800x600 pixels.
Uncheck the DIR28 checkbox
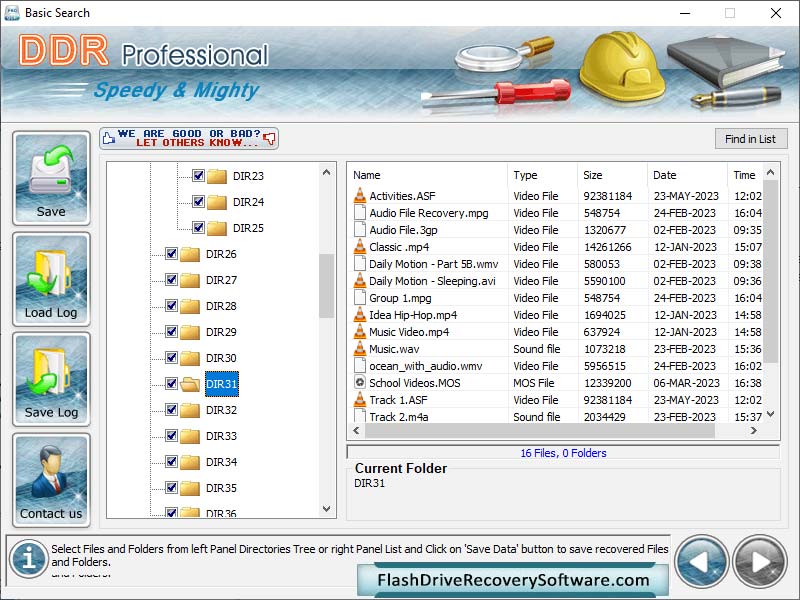pos(171,306)
